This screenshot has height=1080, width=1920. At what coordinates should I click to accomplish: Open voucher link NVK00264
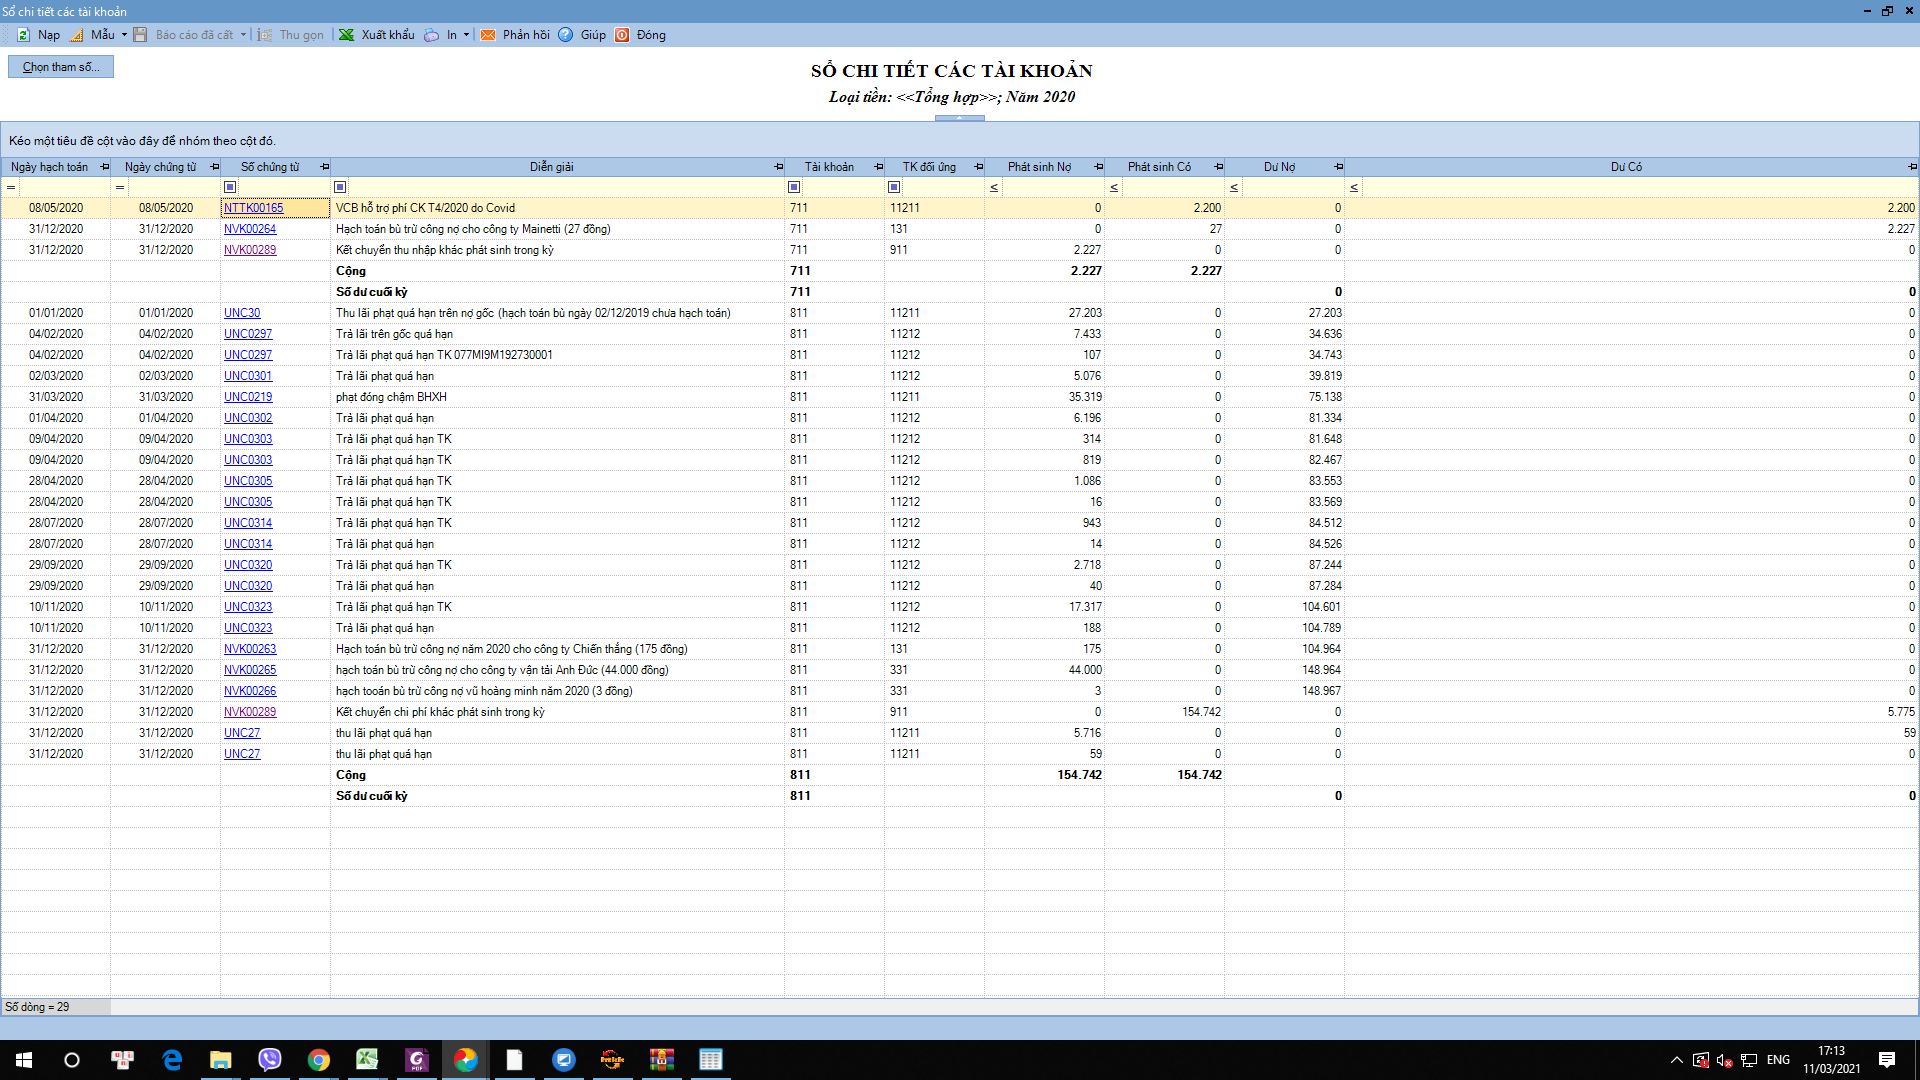[x=250, y=229]
